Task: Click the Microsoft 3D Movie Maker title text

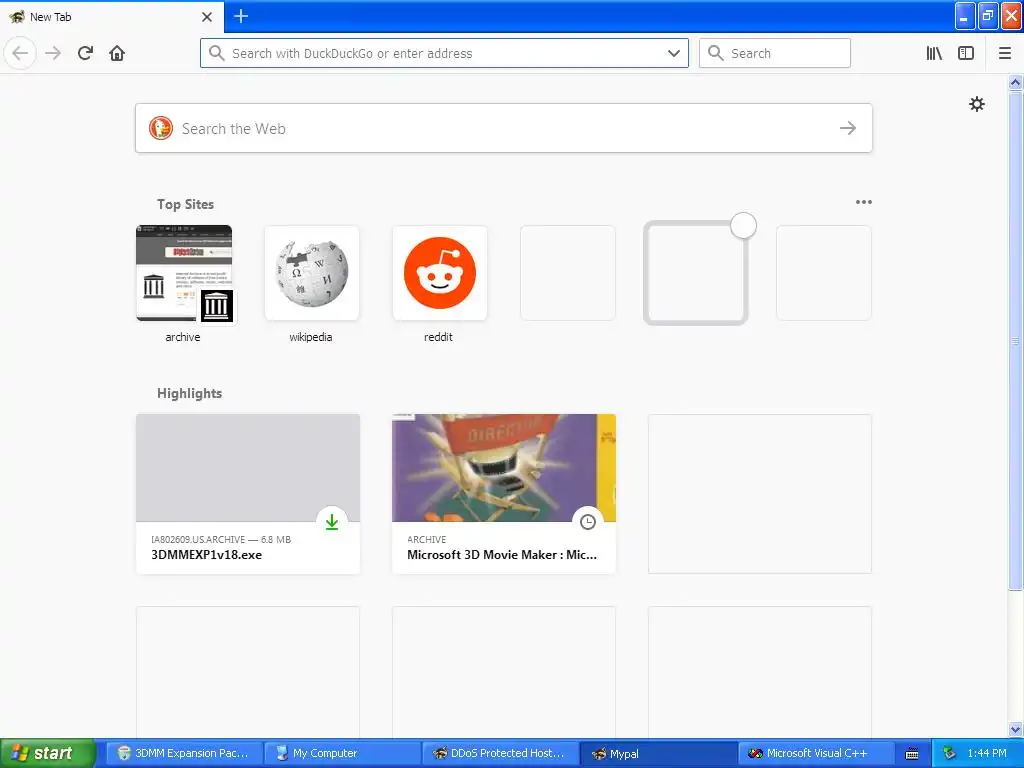Action: (x=502, y=554)
